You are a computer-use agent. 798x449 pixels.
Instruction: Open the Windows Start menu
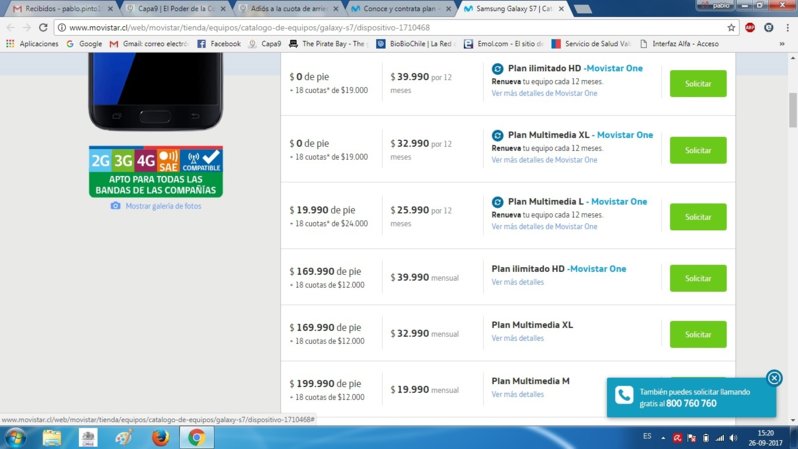pos(15,437)
